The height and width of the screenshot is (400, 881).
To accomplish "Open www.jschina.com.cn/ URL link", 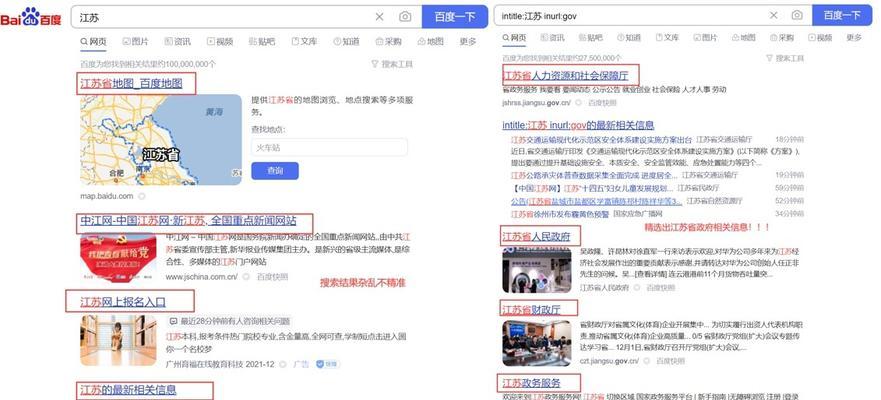I will 202,276.
